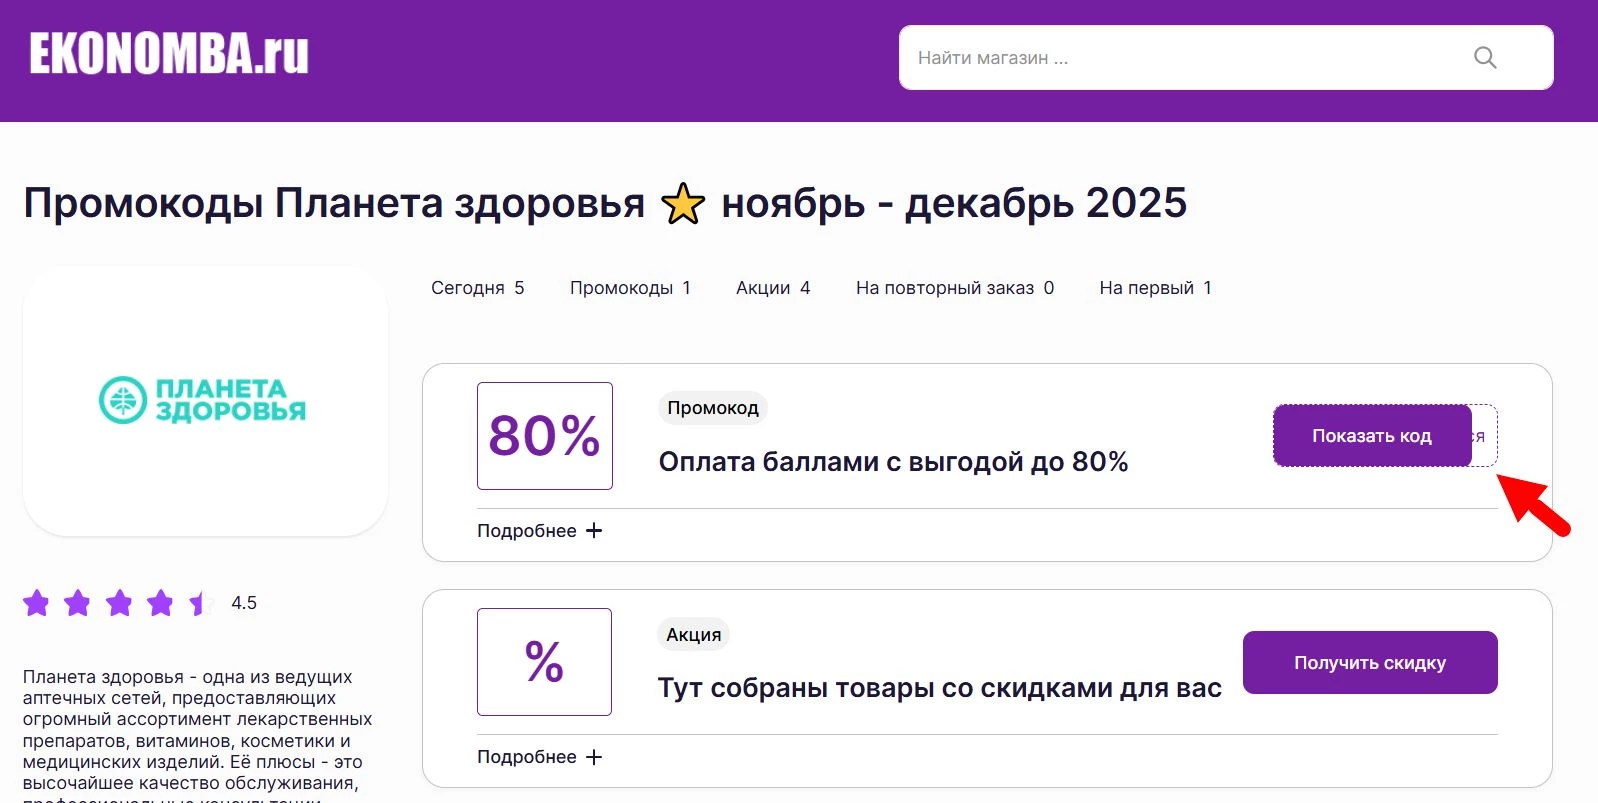Expand Подробнее on the discount Акция offer
Viewport: 1598px width, 803px height.
tap(529, 757)
